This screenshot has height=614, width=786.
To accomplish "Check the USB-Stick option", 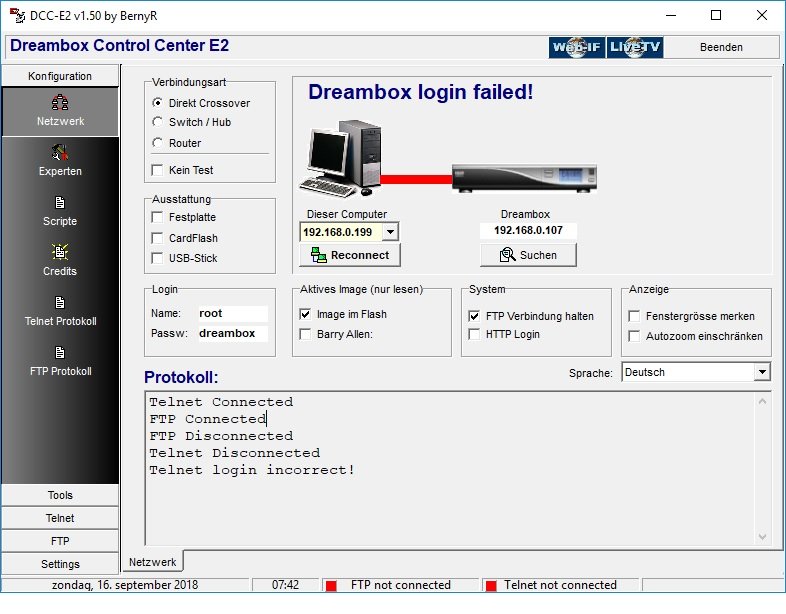I will pyautogui.click(x=157, y=258).
